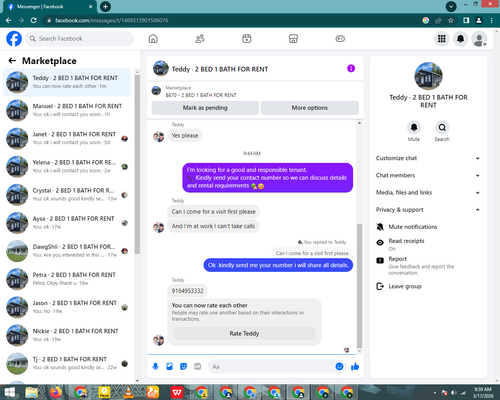Choose a sticker icon
The image size is (500, 400).
[183, 367]
